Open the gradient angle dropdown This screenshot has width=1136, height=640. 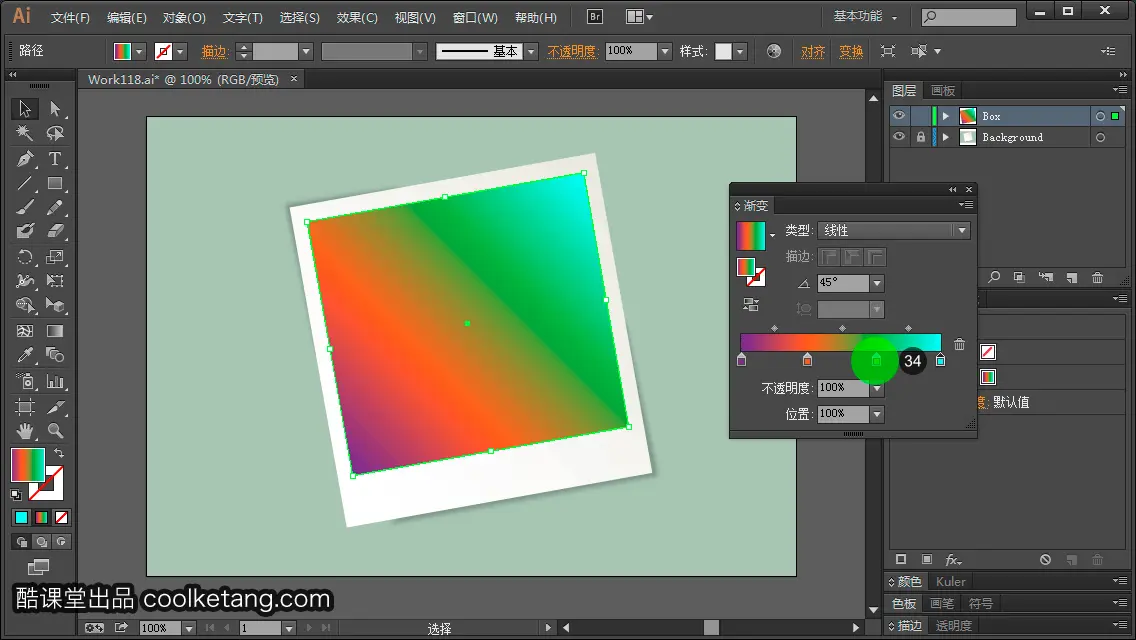[877, 283]
